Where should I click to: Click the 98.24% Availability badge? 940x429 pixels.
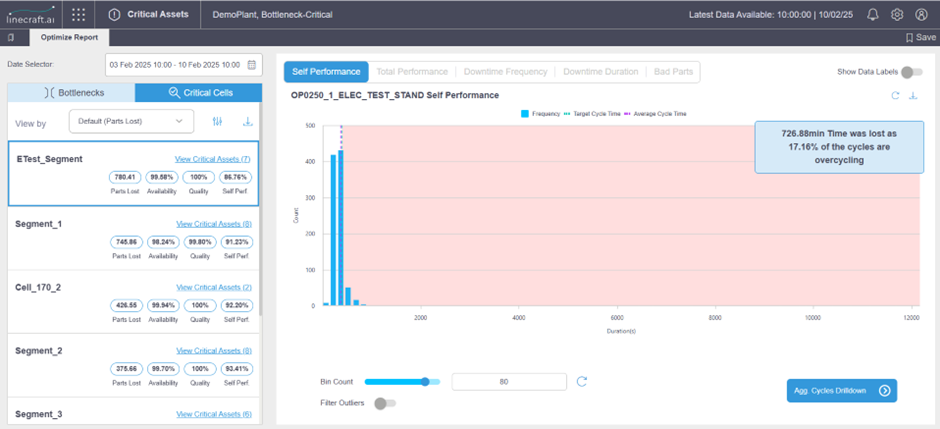point(164,242)
